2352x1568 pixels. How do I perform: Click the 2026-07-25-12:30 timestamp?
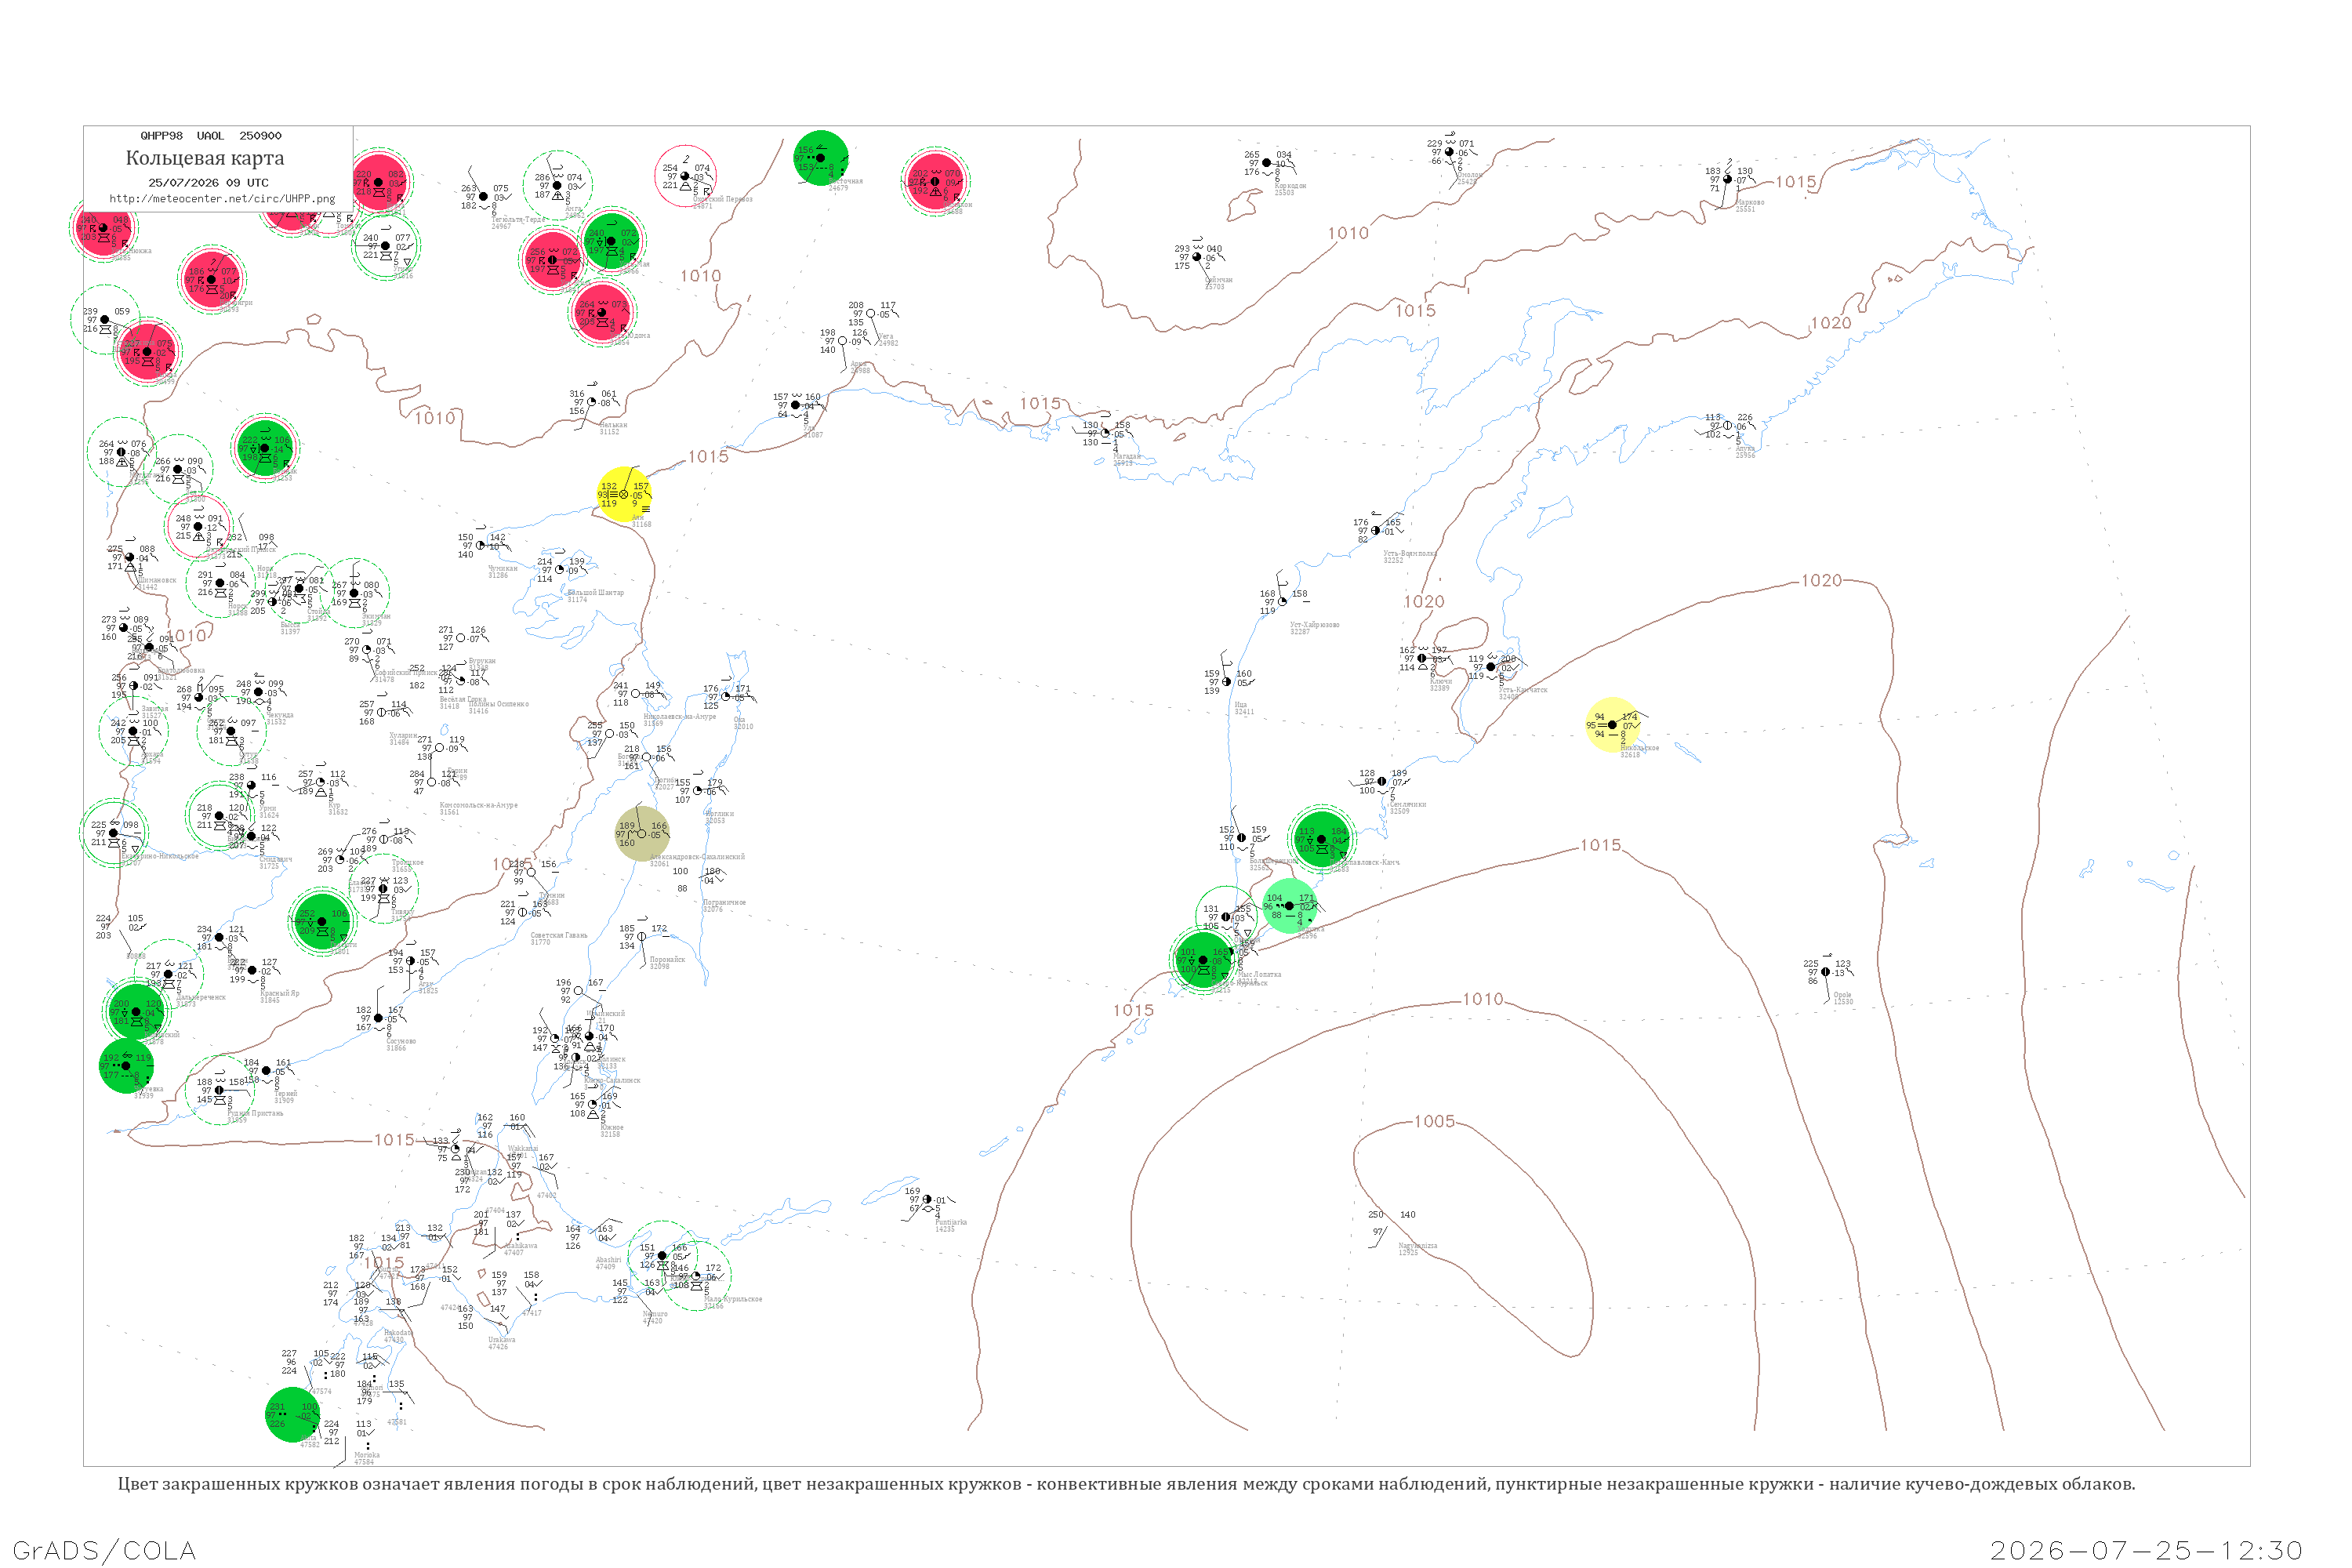pos(2146,1550)
